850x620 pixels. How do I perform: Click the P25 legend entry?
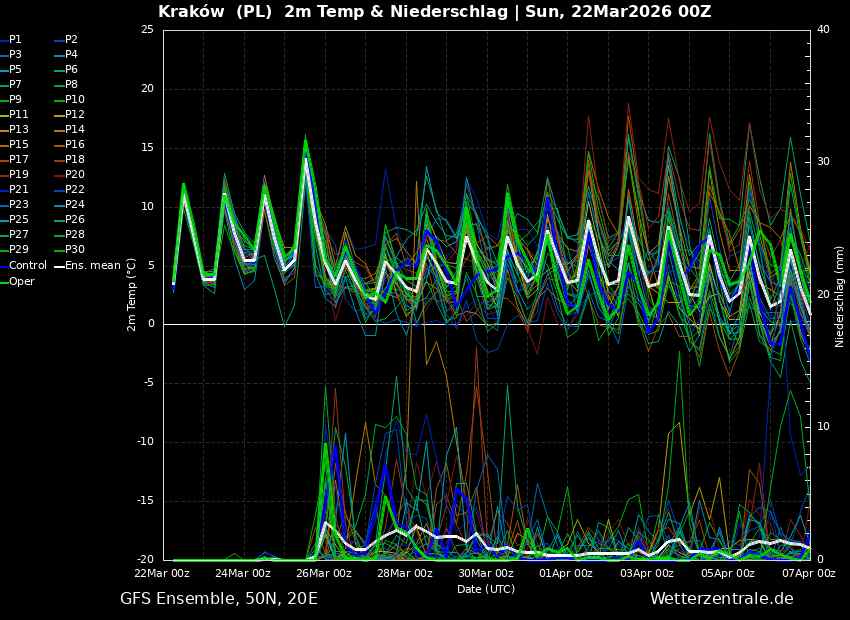[14, 219]
